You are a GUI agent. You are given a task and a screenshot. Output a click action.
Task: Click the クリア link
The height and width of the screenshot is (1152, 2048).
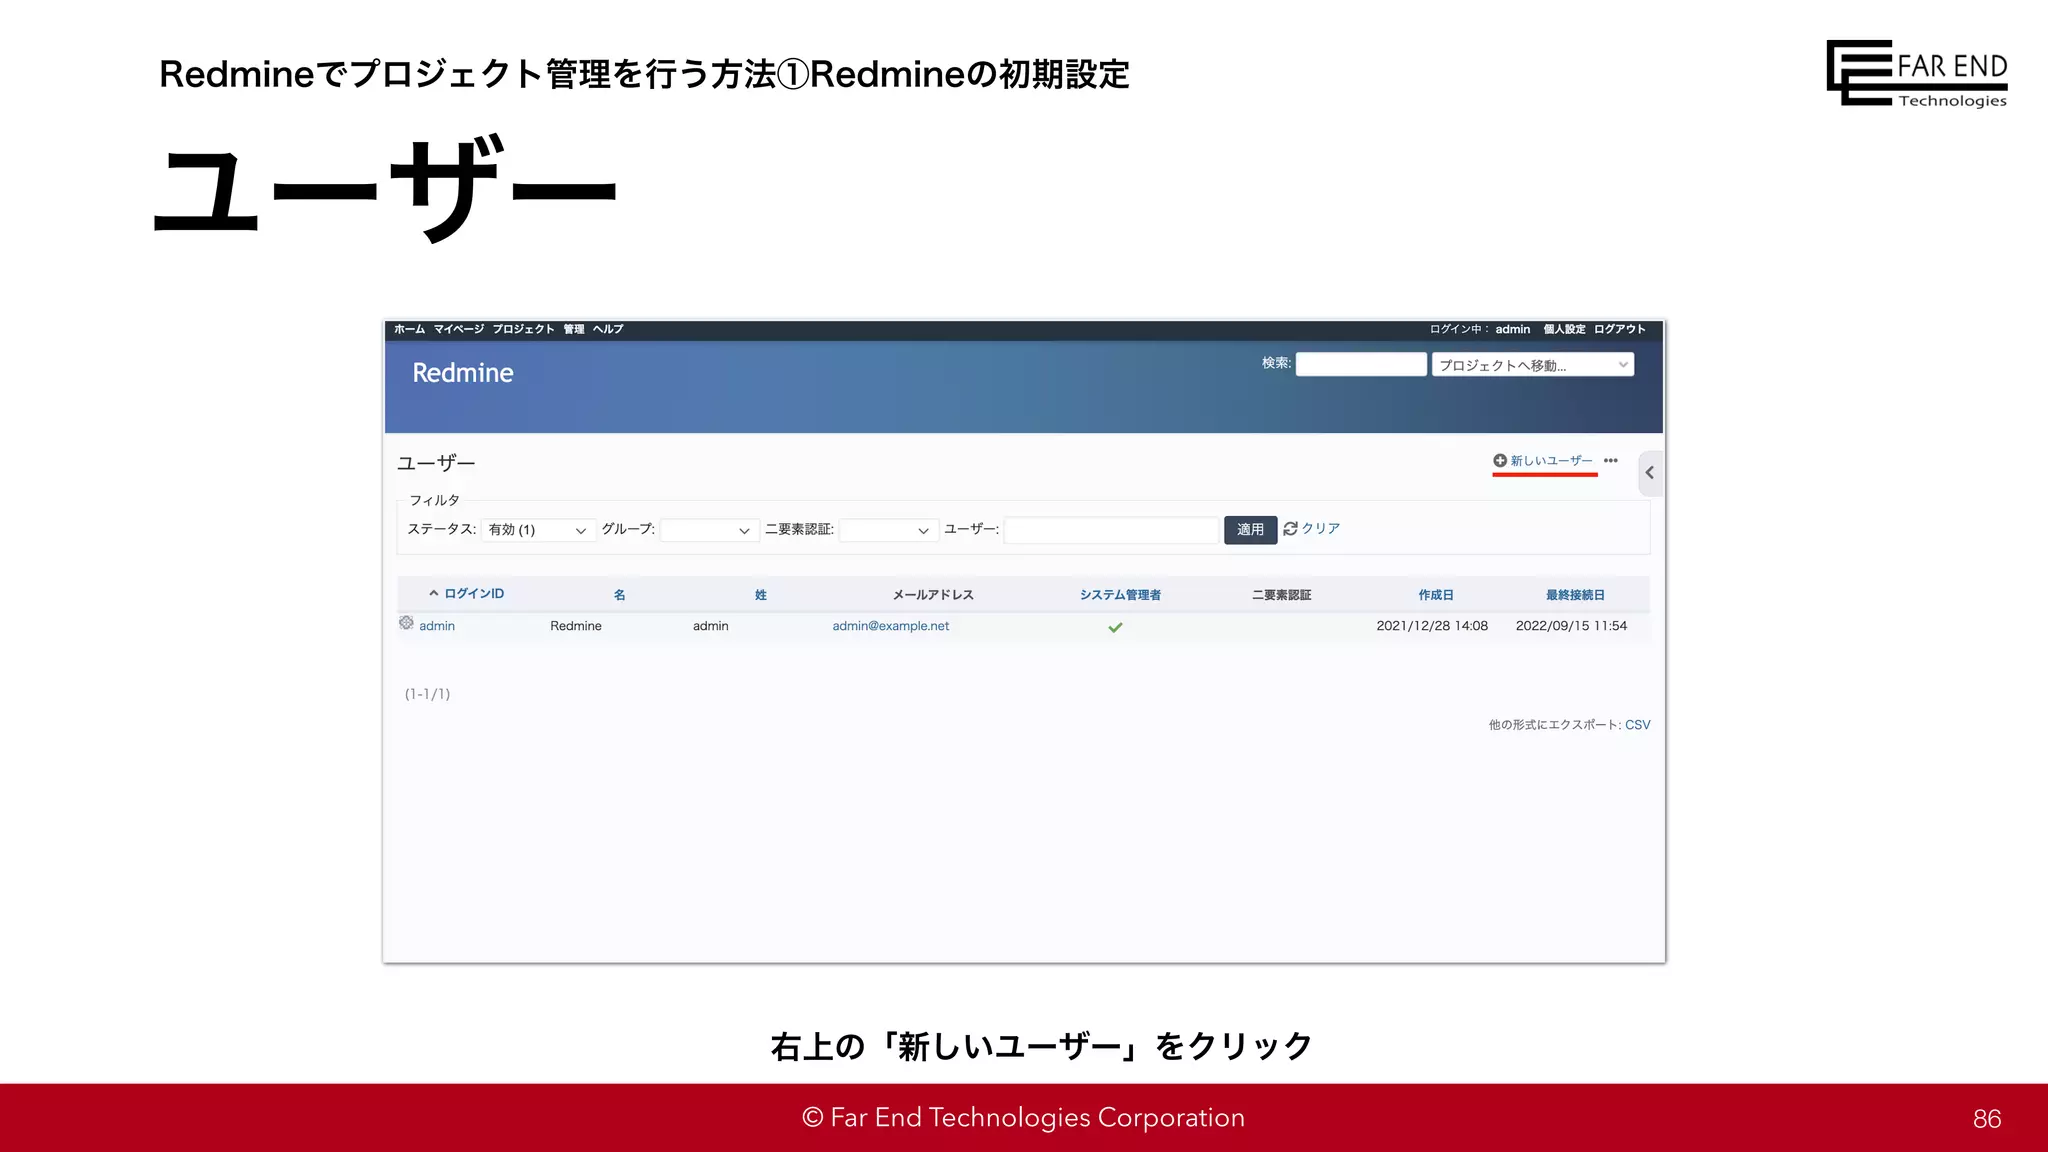pos(1320,528)
